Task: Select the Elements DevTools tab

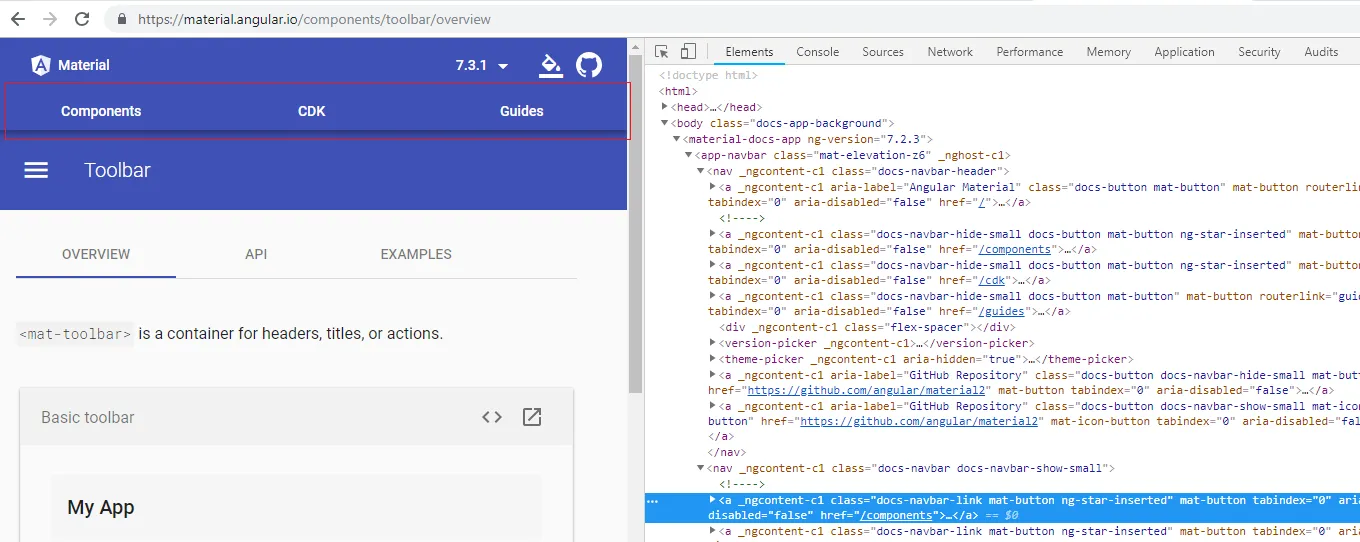Action: 749,52
